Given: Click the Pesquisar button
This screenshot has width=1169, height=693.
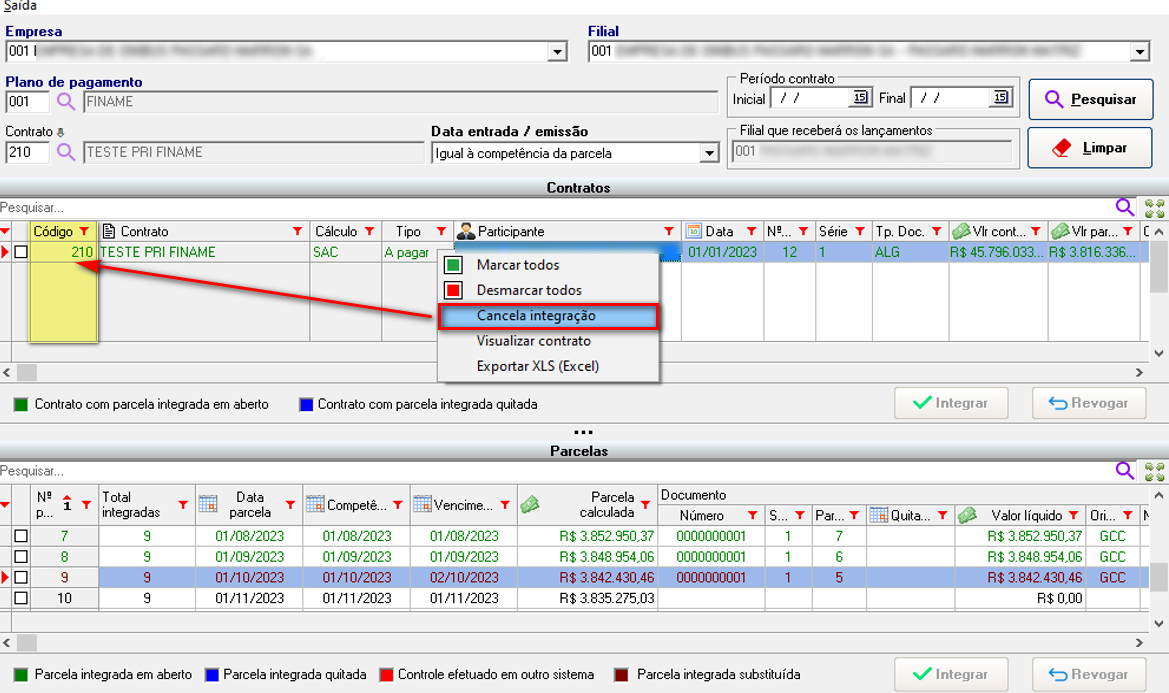Looking at the screenshot, I should 1091,99.
